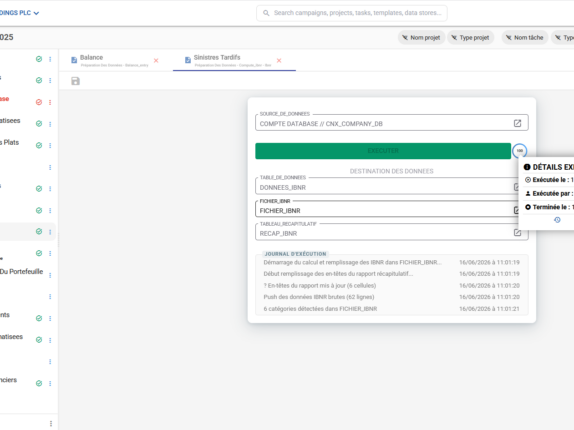
Task: Close the Balance tab
Action: pyautogui.click(x=156, y=60)
